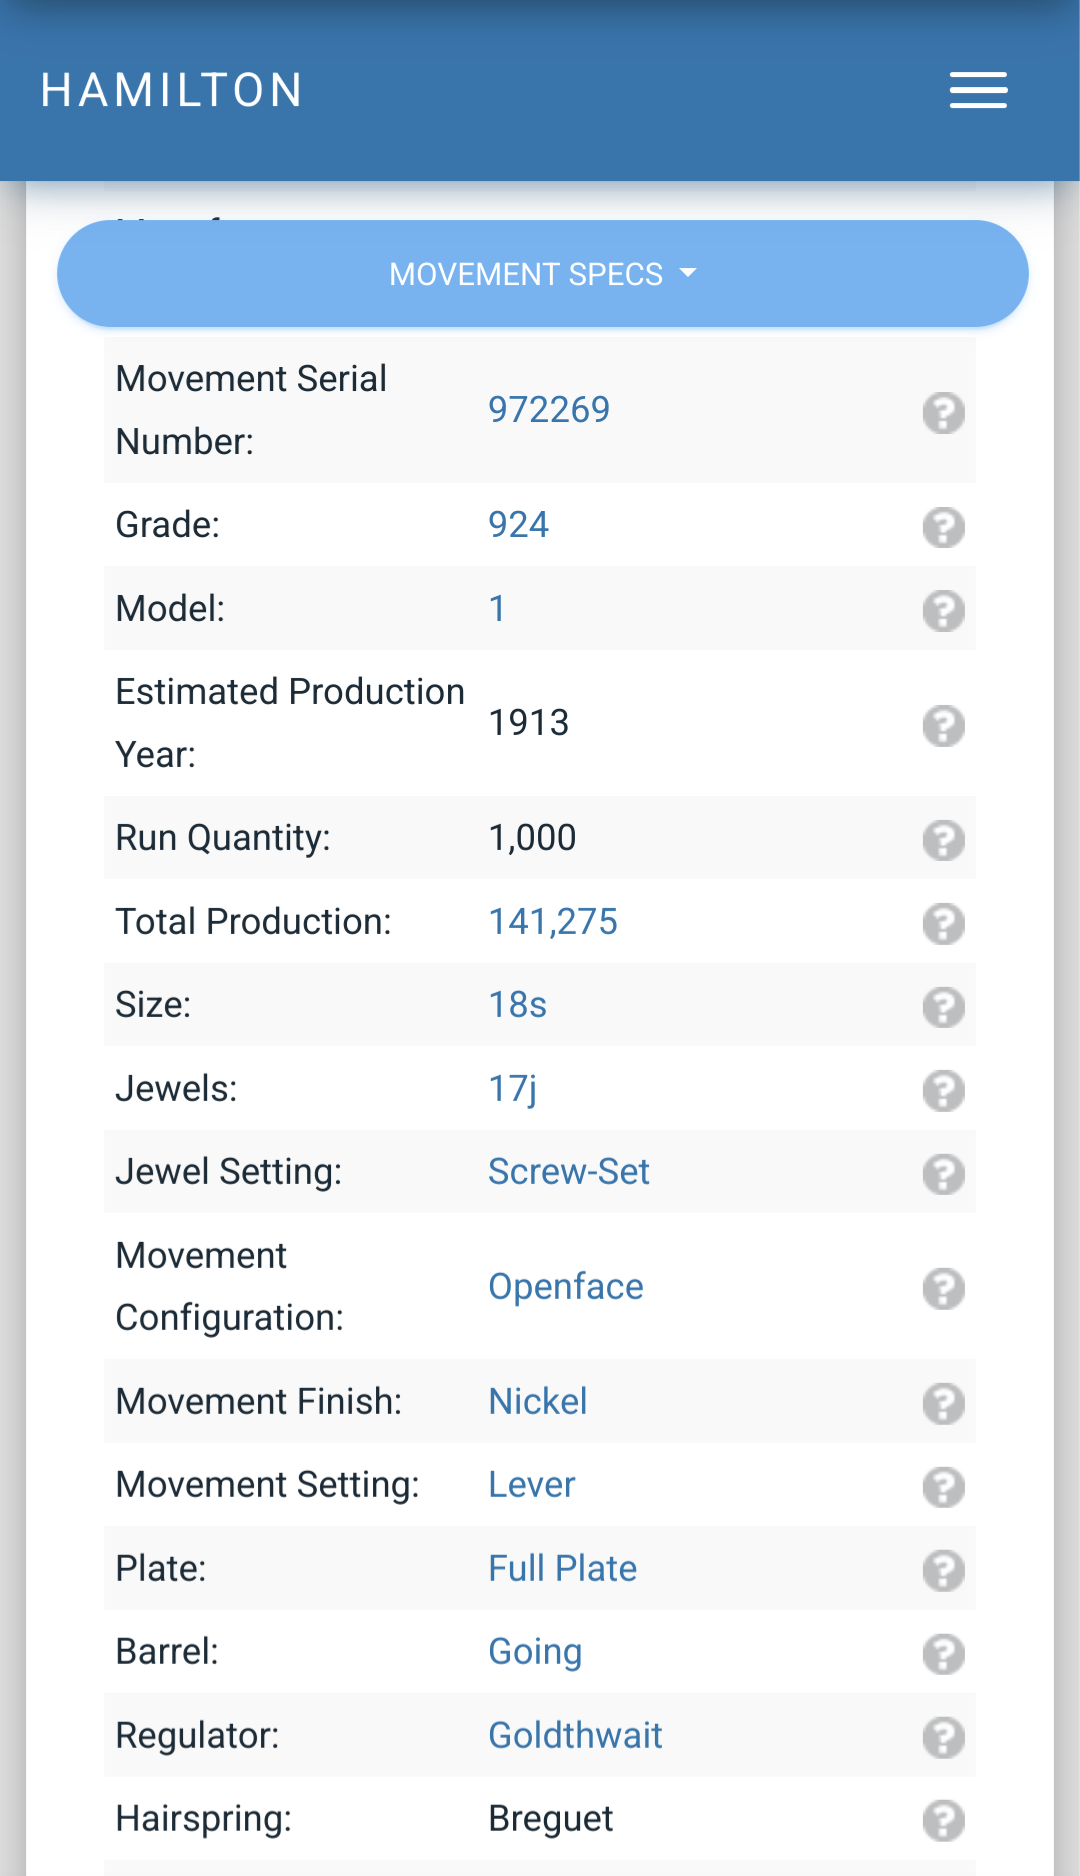The image size is (1080, 1876).
Task: Open the grade 924 link
Action: point(518,525)
